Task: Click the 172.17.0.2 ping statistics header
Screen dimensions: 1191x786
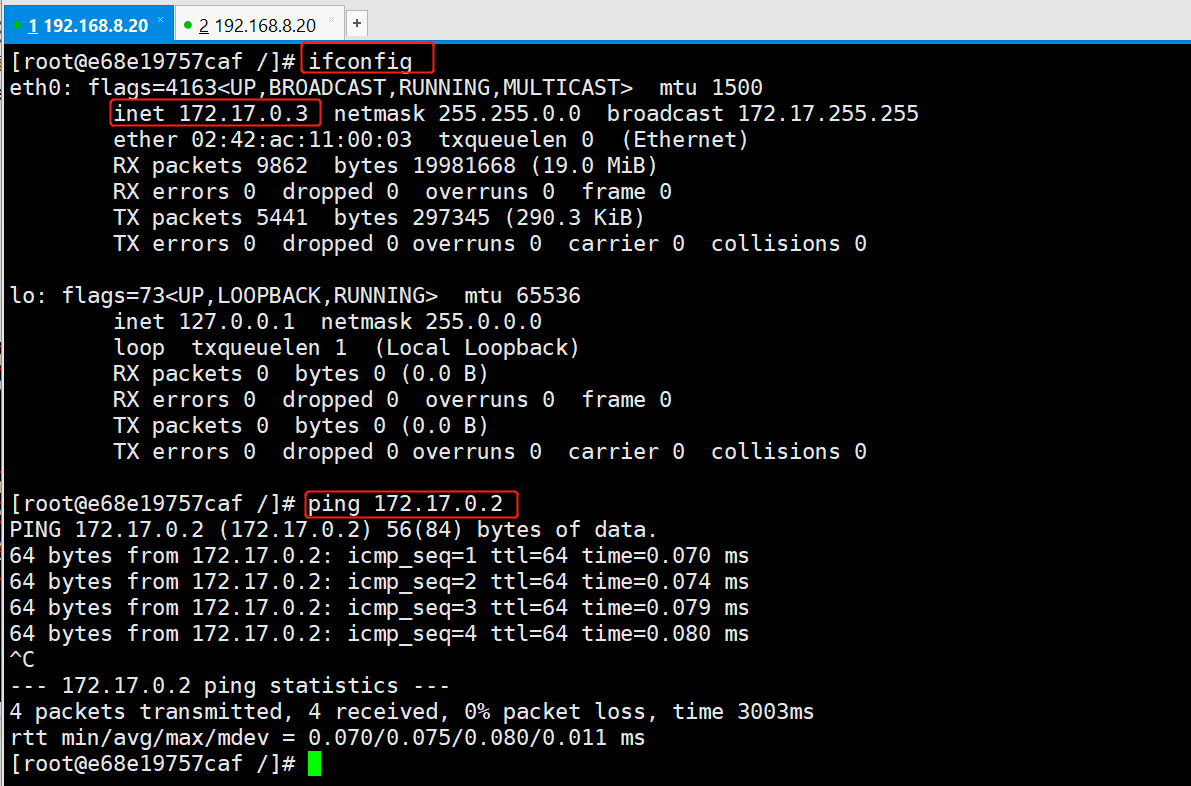Action: point(230,686)
